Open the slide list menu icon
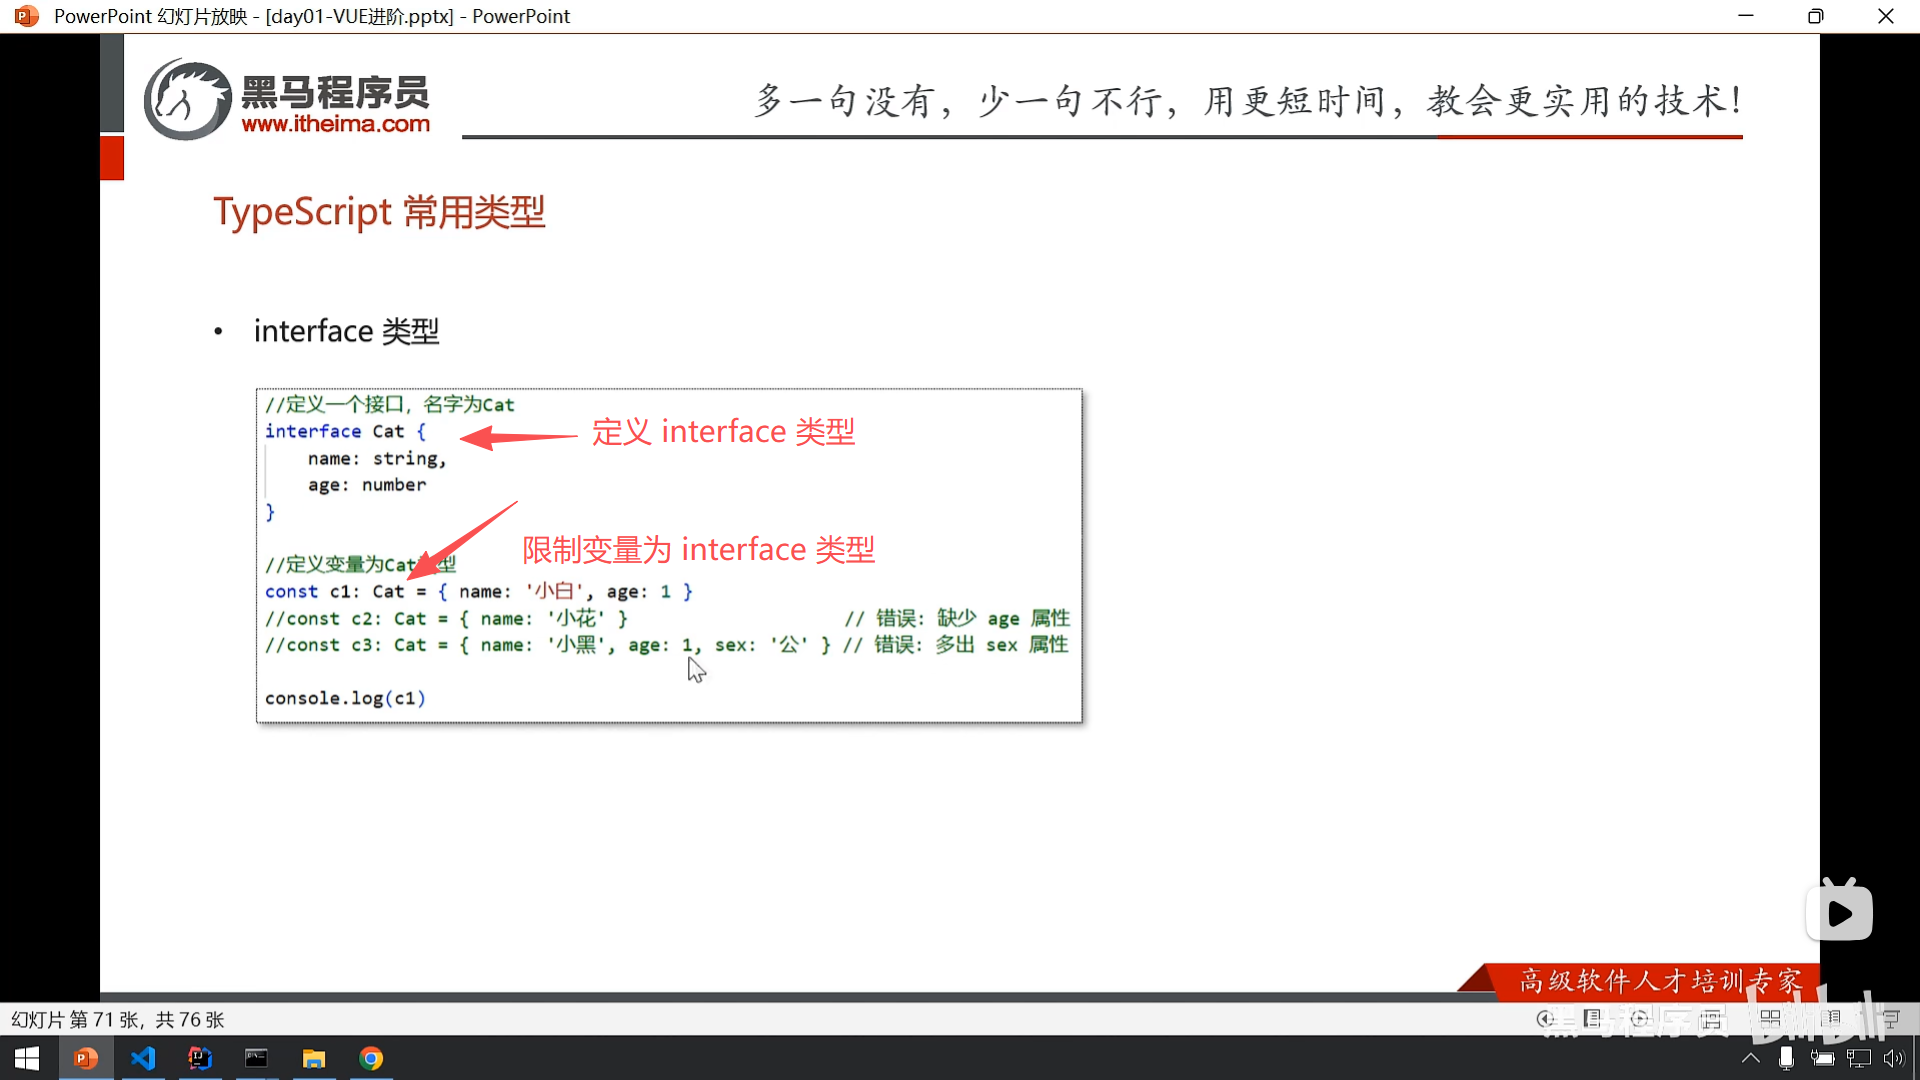Screen dimensions: 1920x1080 click(x=1593, y=1019)
